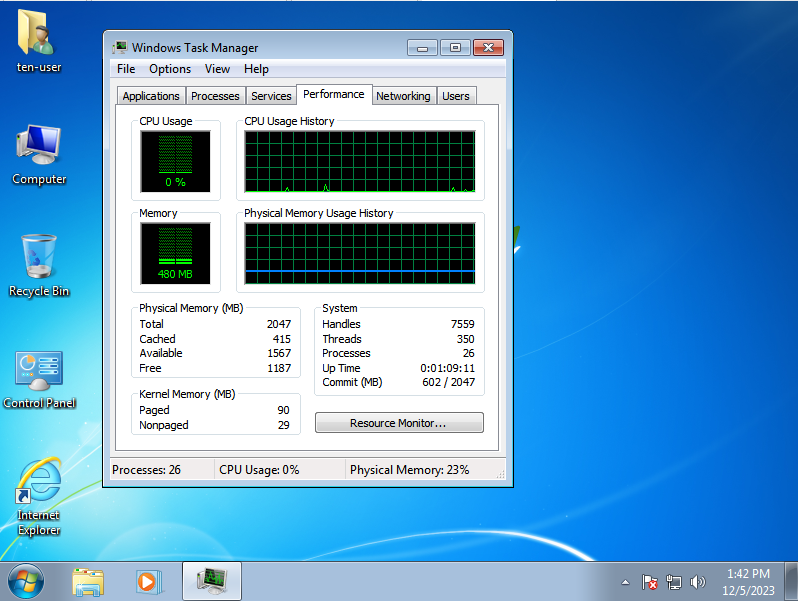Switch to the Processes tab
The image size is (798, 601).
pyautogui.click(x=215, y=96)
